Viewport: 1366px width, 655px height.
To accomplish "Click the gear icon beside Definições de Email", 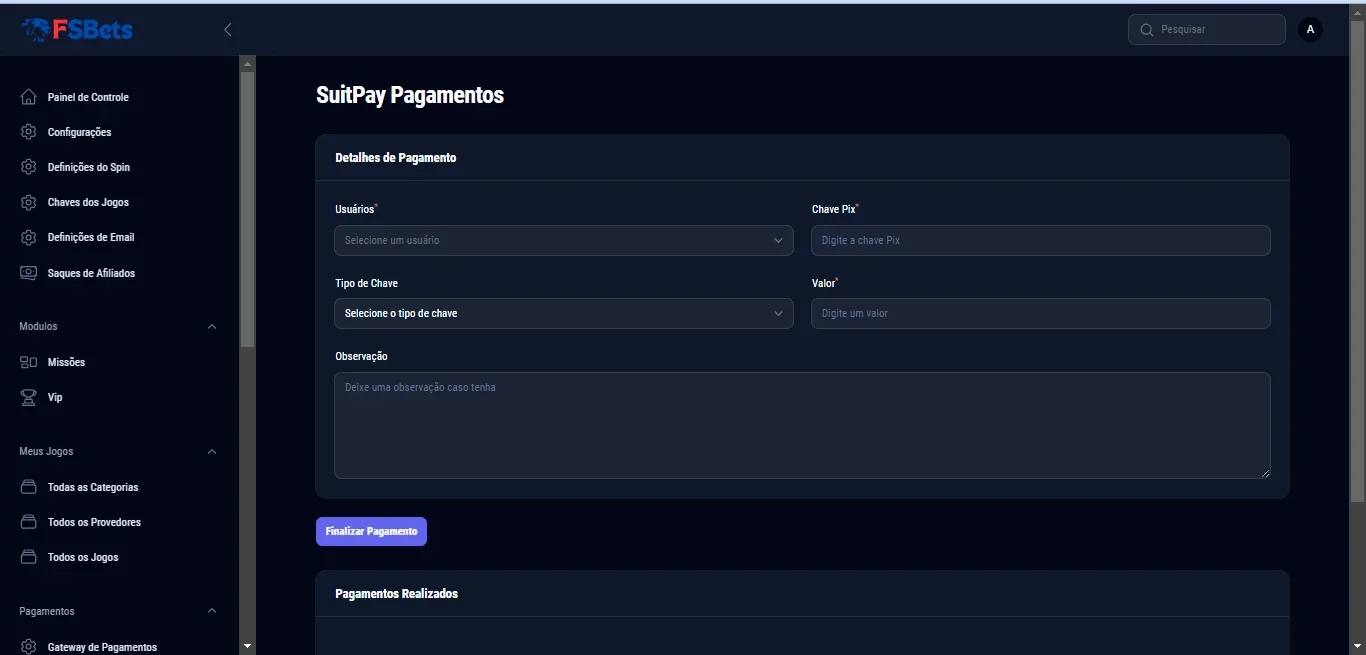I will pos(29,237).
